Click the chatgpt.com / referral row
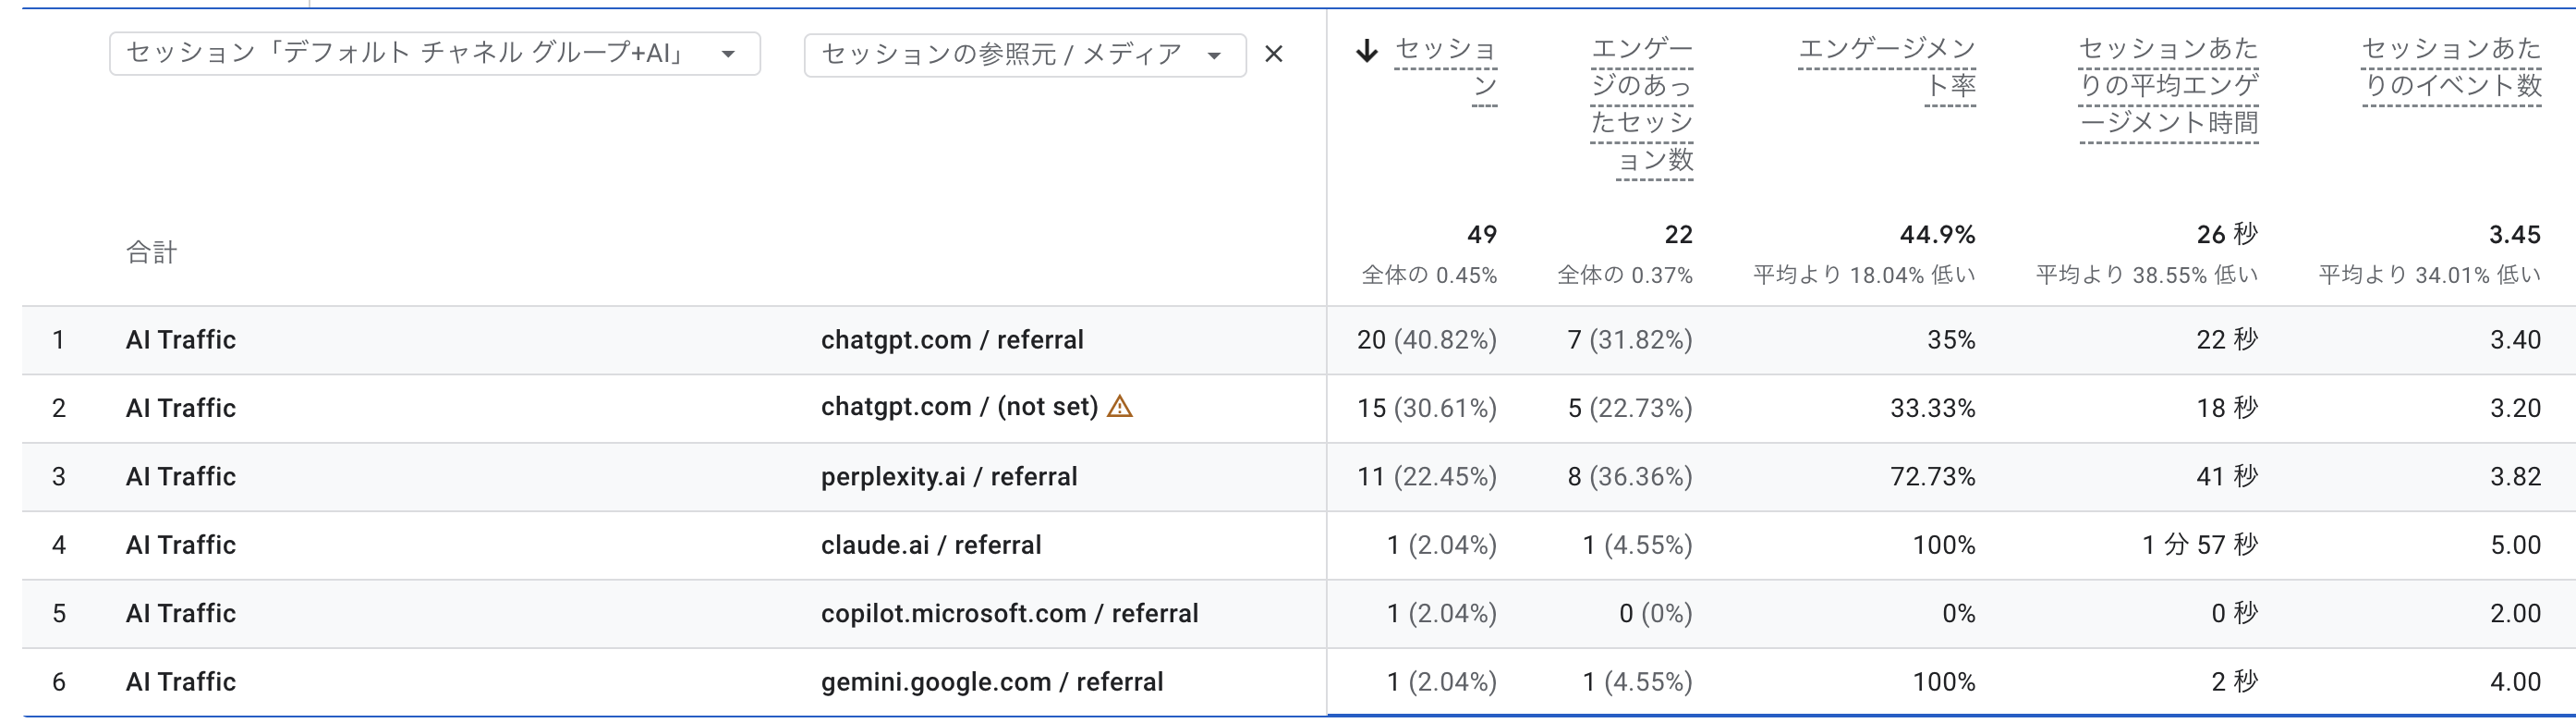Screen dimensions: 2576x723 (x=951, y=340)
